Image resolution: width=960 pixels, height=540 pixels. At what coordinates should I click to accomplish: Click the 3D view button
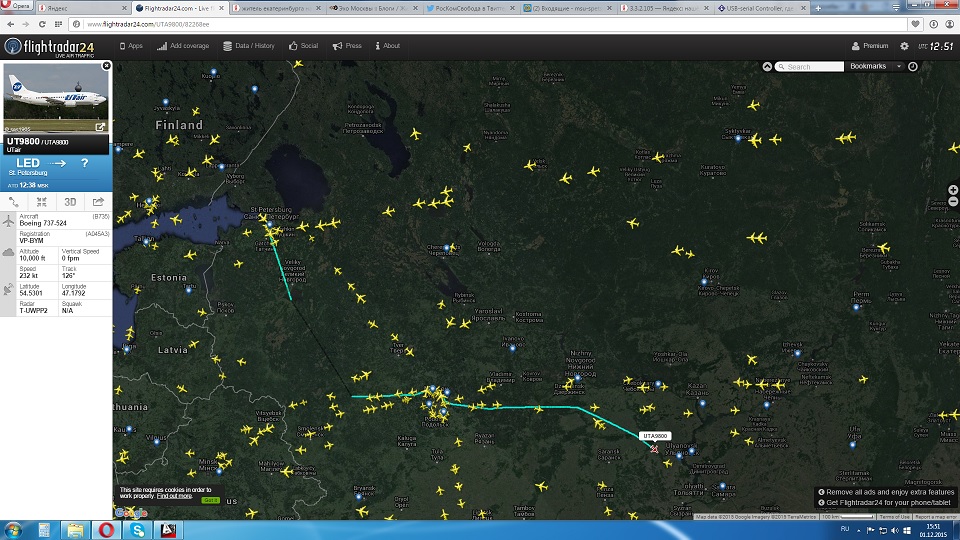tap(70, 202)
